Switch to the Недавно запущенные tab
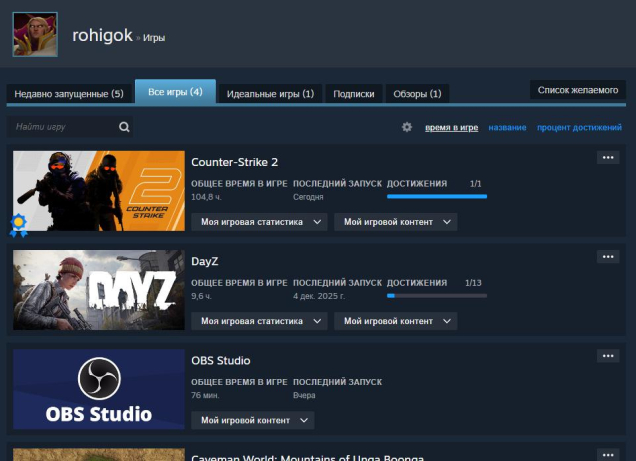The width and height of the screenshot is (636, 461). click(69, 94)
